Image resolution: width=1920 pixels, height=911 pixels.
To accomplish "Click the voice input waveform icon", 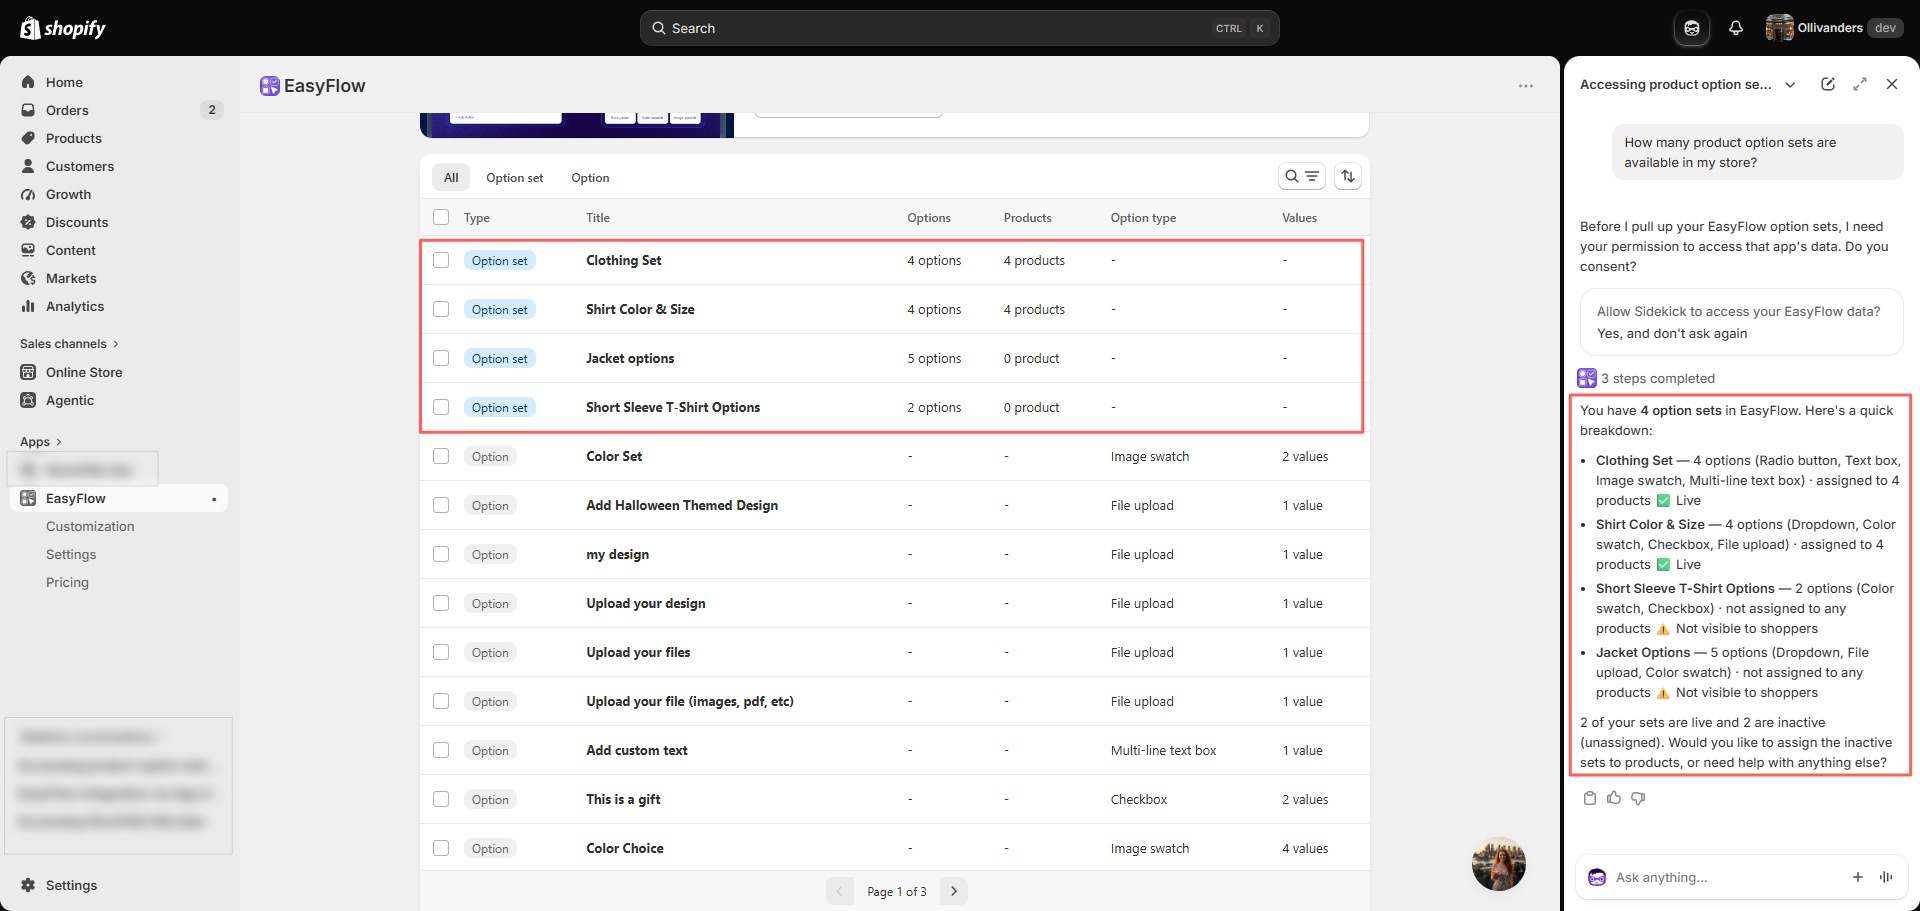I will 1886,877.
